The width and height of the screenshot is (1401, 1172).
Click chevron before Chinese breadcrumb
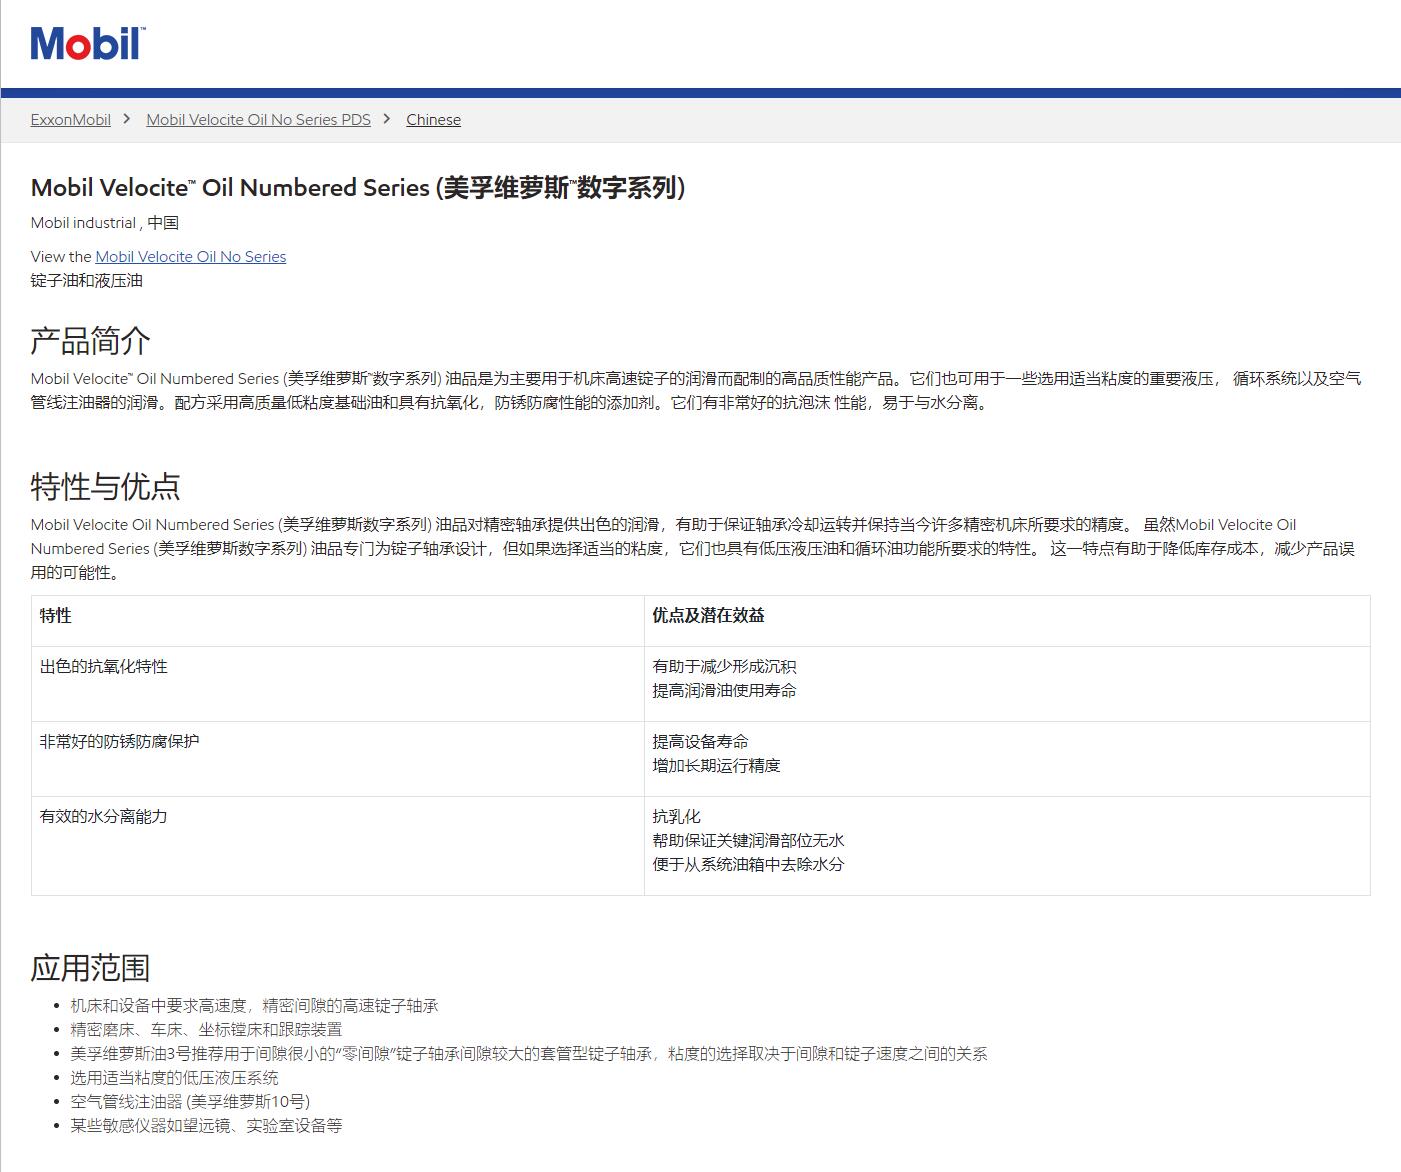pyautogui.click(x=387, y=119)
